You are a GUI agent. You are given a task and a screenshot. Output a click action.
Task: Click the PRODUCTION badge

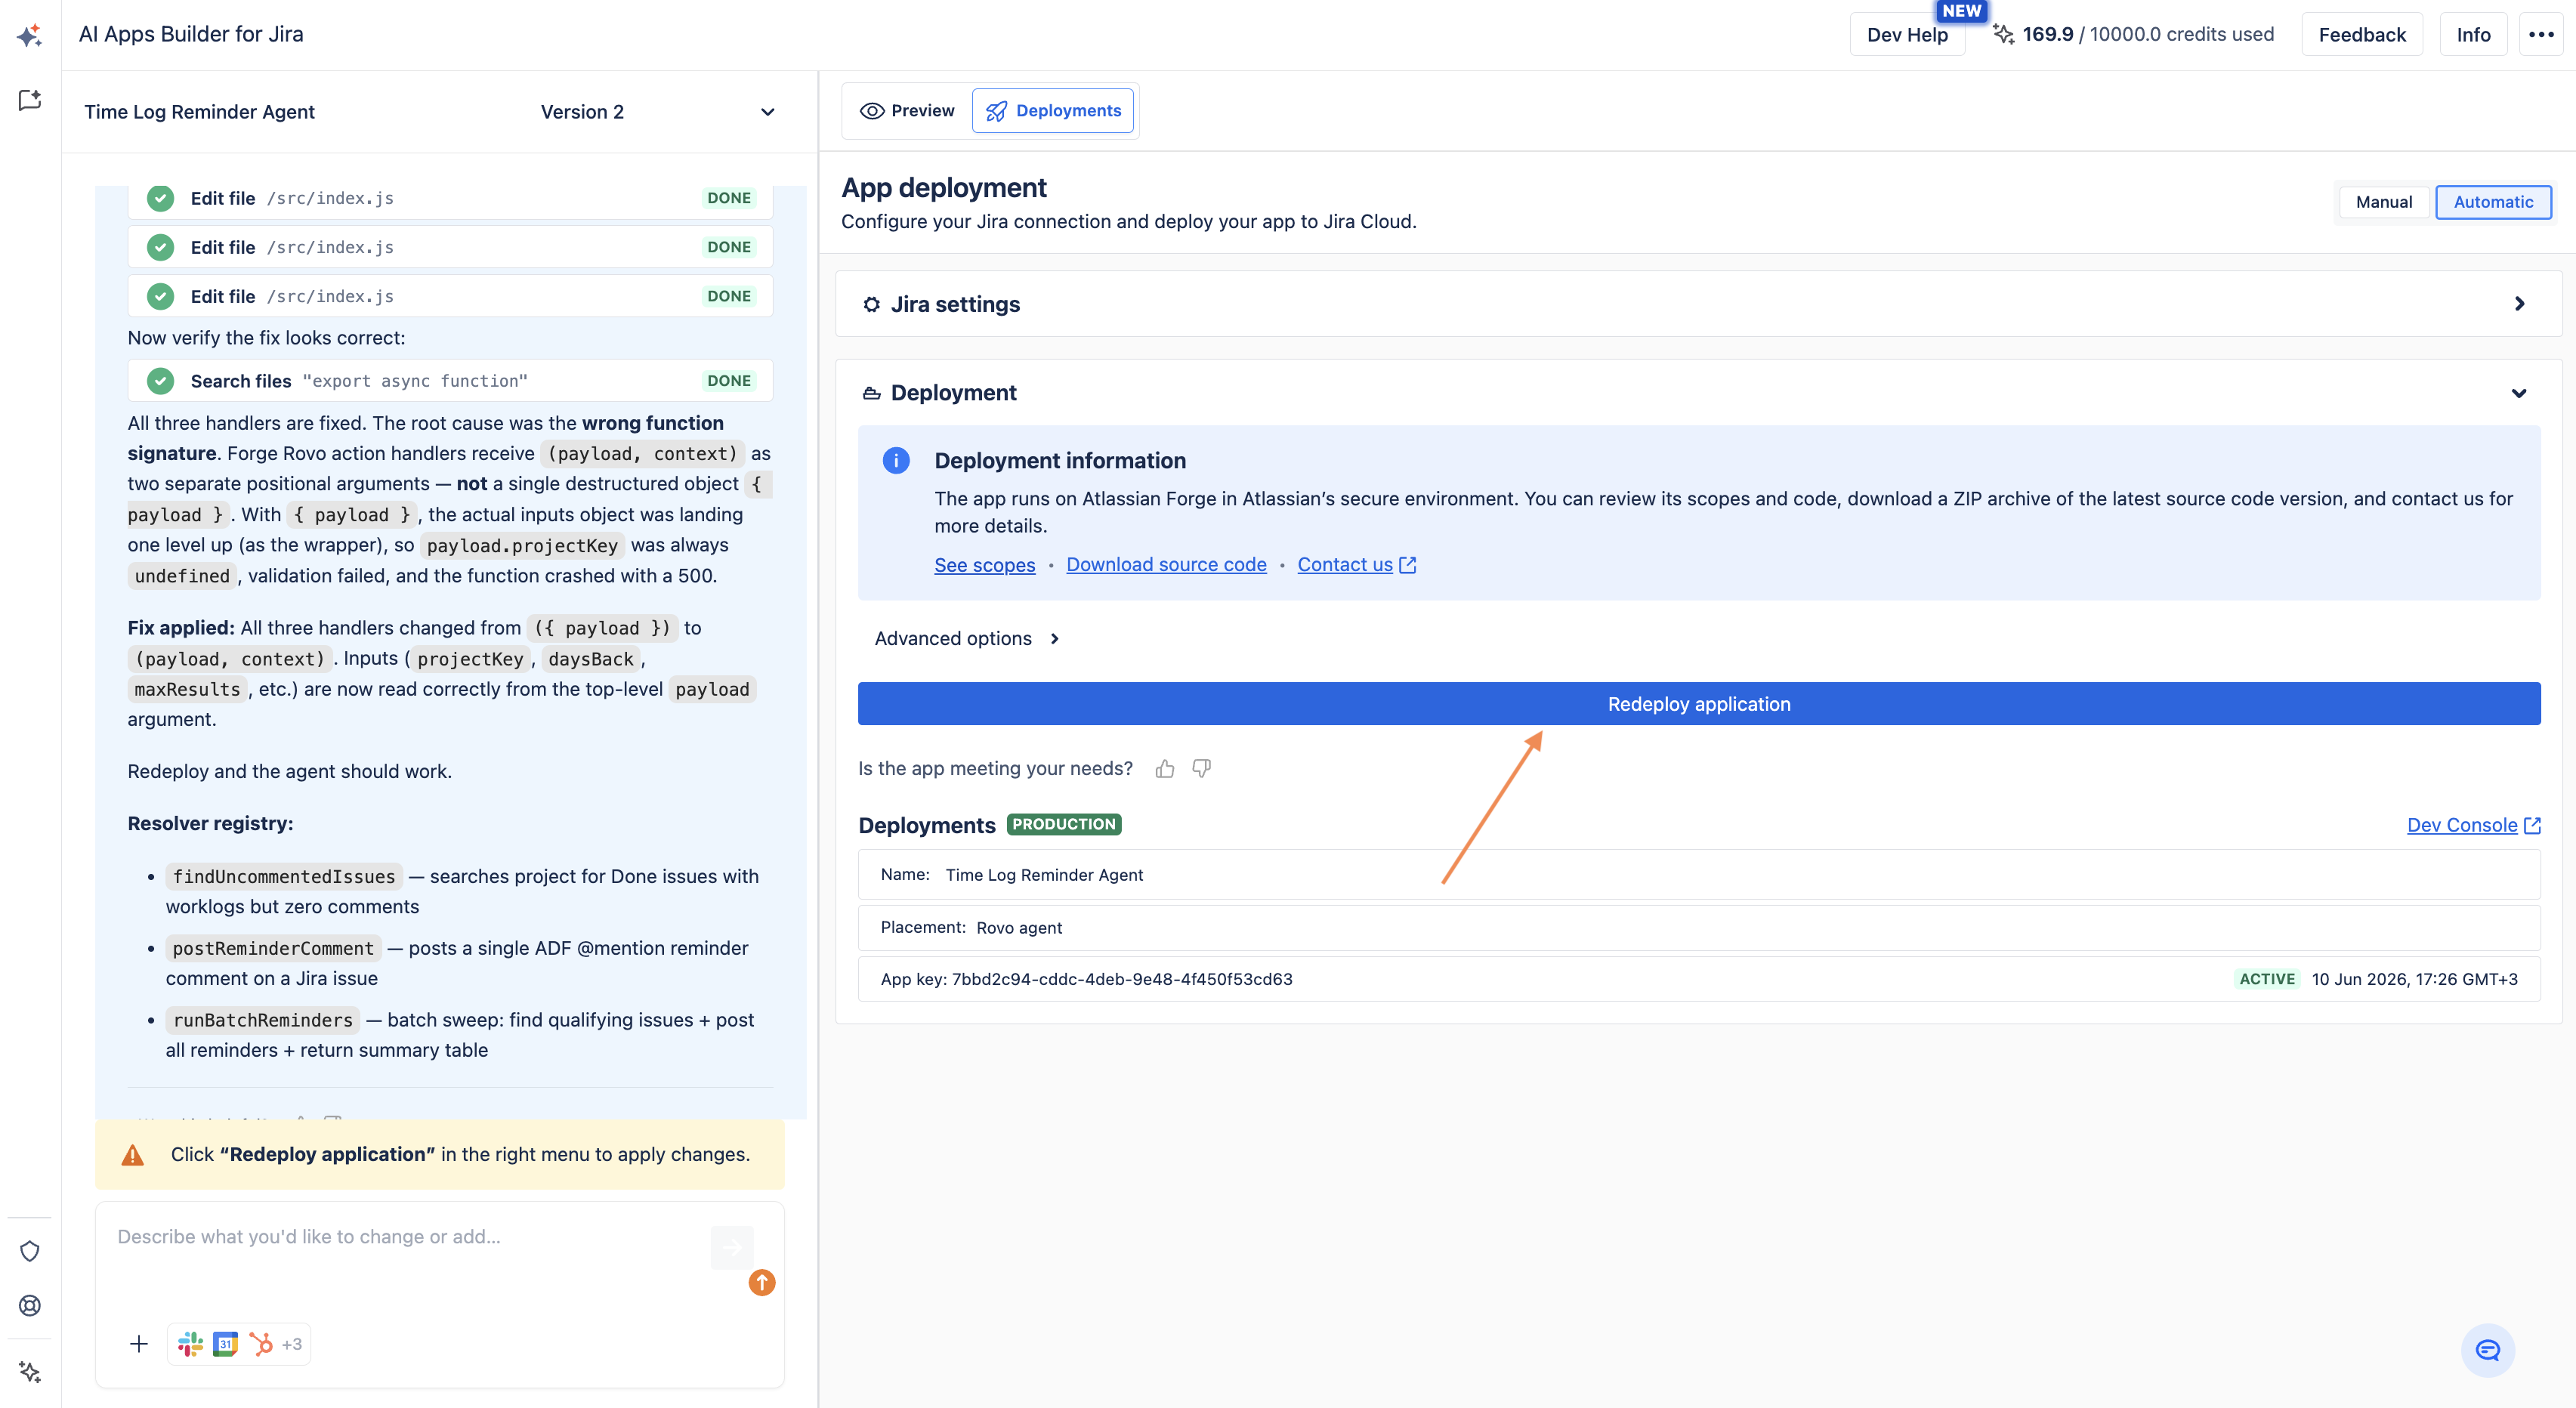pyautogui.click(x=1064, y=824)
